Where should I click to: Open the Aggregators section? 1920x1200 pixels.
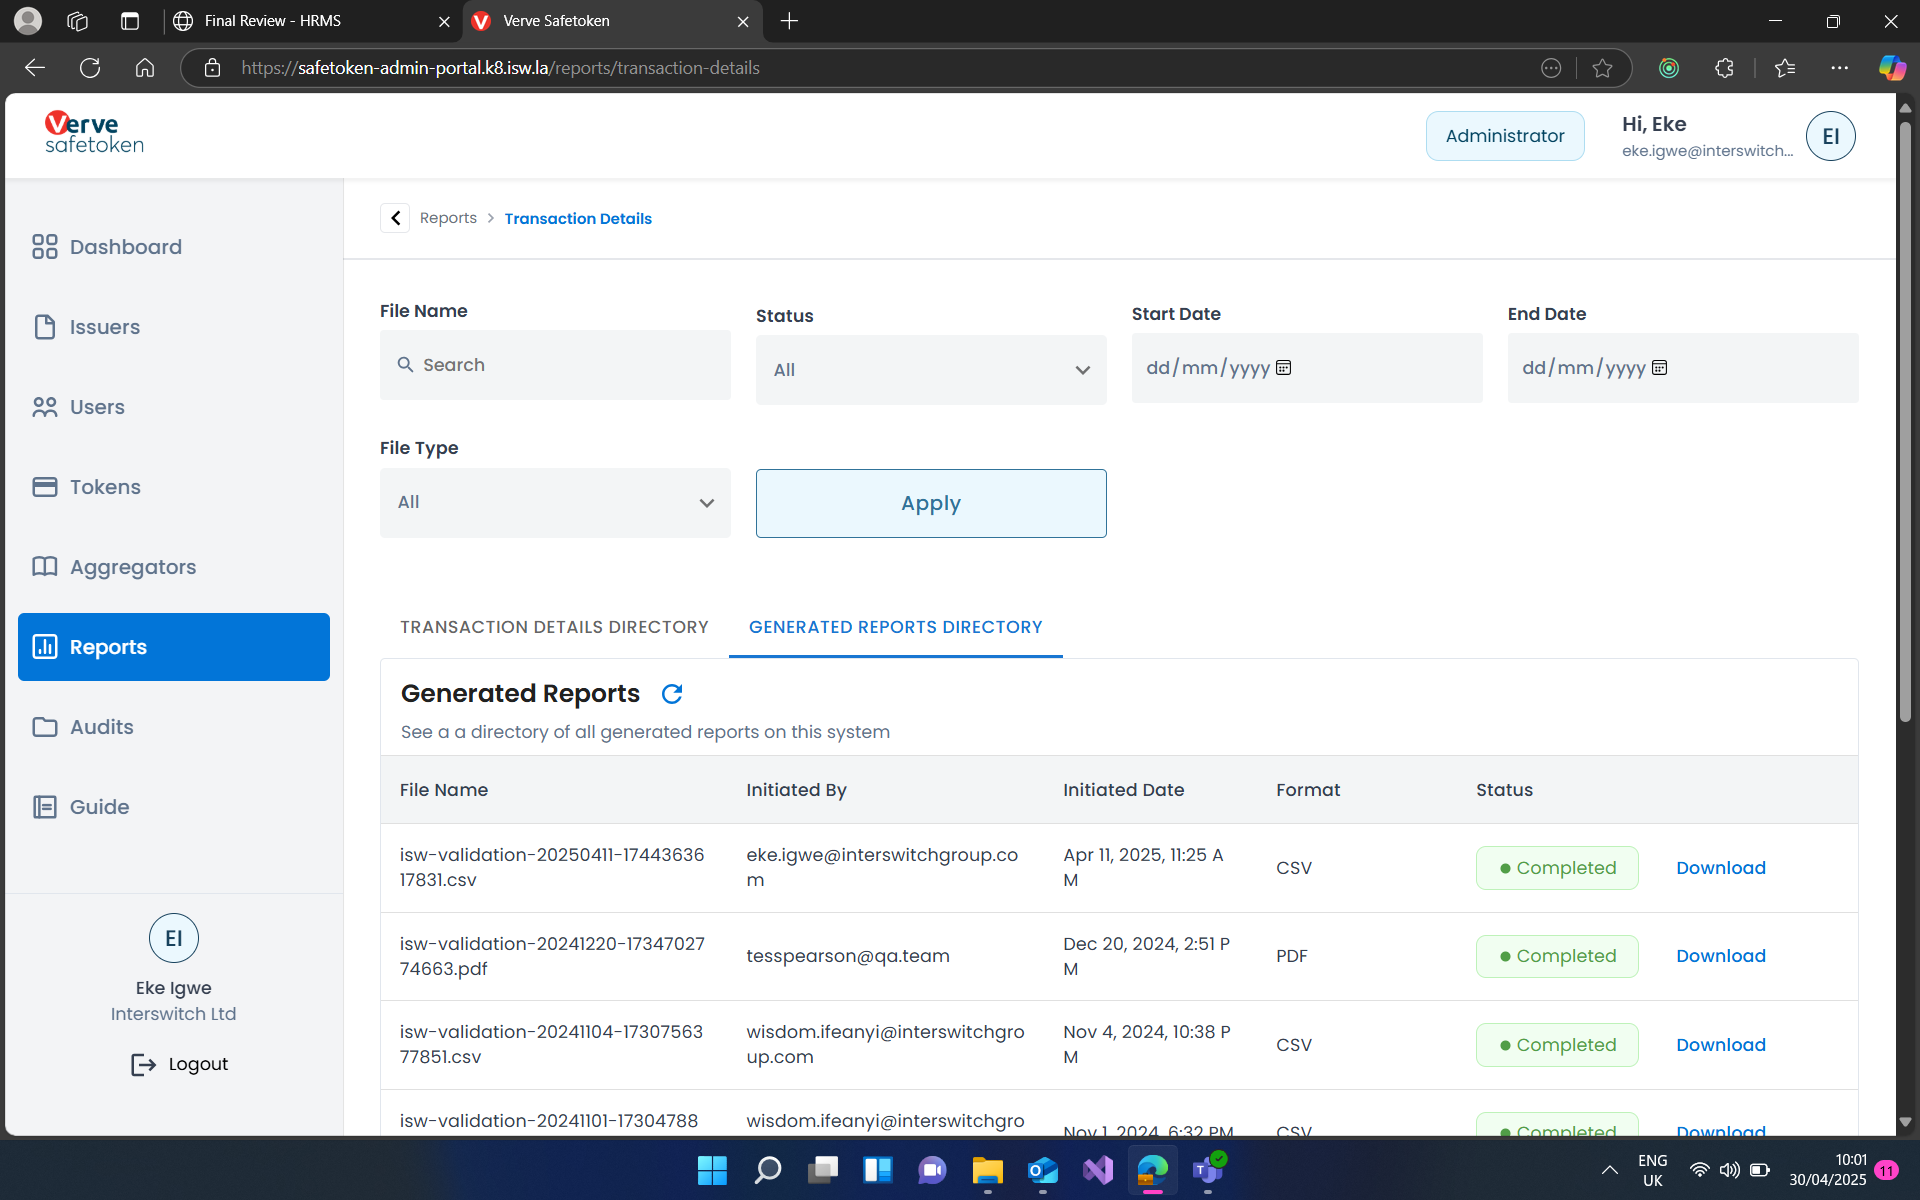132,567
